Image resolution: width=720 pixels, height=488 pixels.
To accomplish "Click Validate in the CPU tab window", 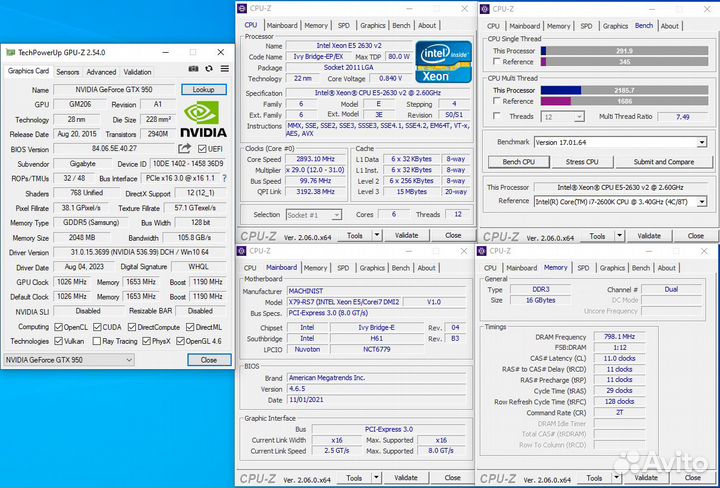I will coord(406,235).
